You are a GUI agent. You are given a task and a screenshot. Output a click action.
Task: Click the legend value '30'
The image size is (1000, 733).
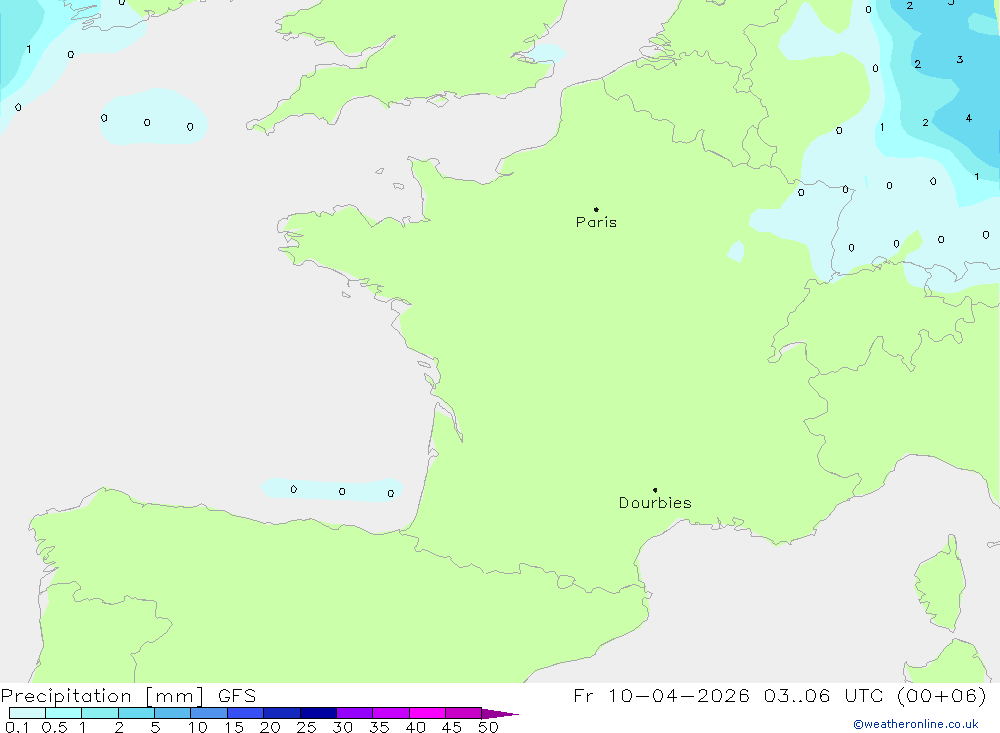click(x=343, y=727)
